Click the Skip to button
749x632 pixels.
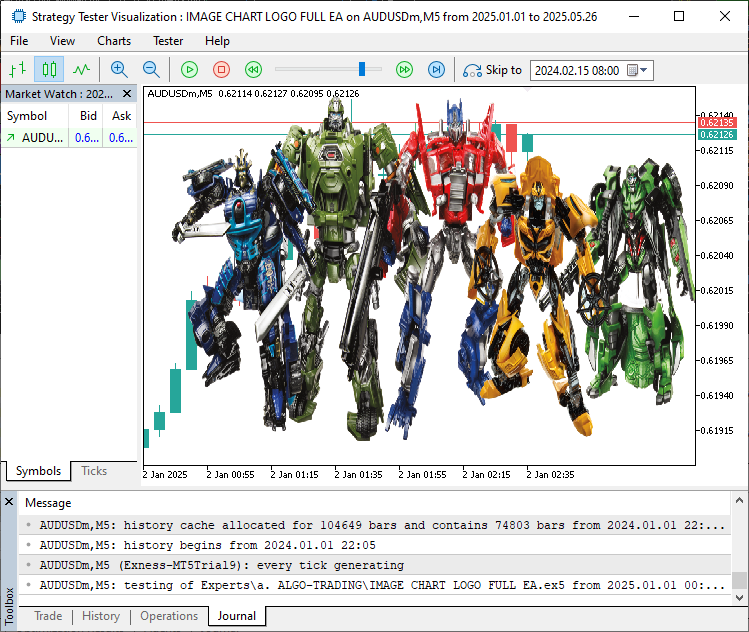click(493, 70)
